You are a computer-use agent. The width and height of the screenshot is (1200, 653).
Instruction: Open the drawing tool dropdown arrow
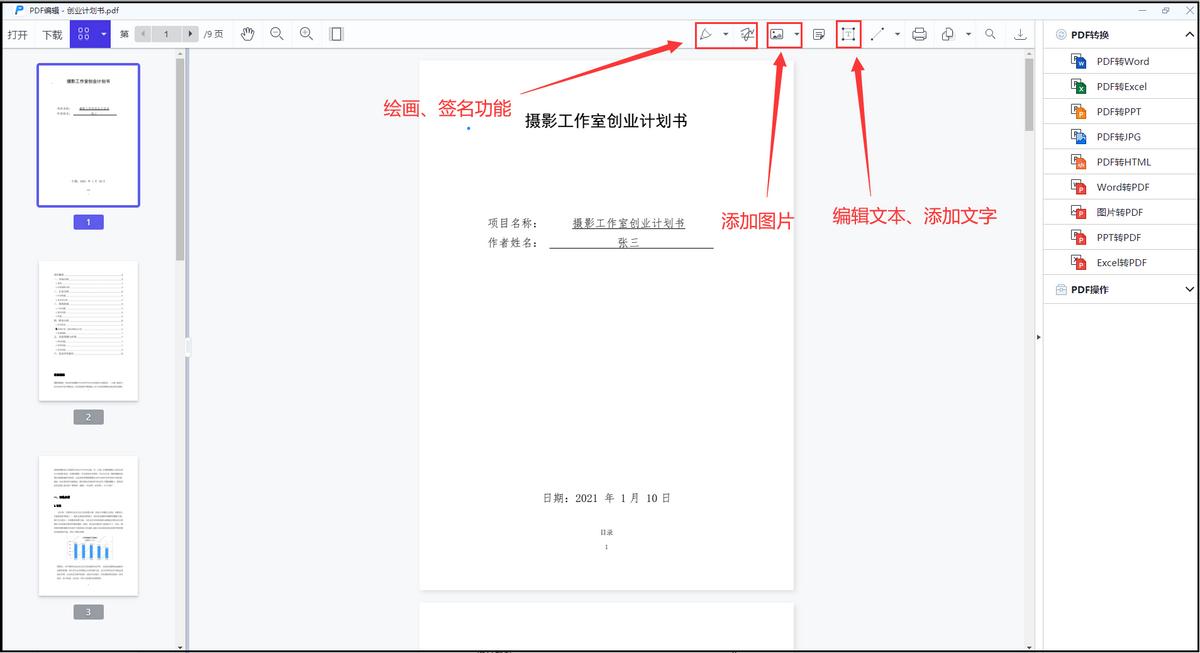pyautogui.click(x=725, y=34)
